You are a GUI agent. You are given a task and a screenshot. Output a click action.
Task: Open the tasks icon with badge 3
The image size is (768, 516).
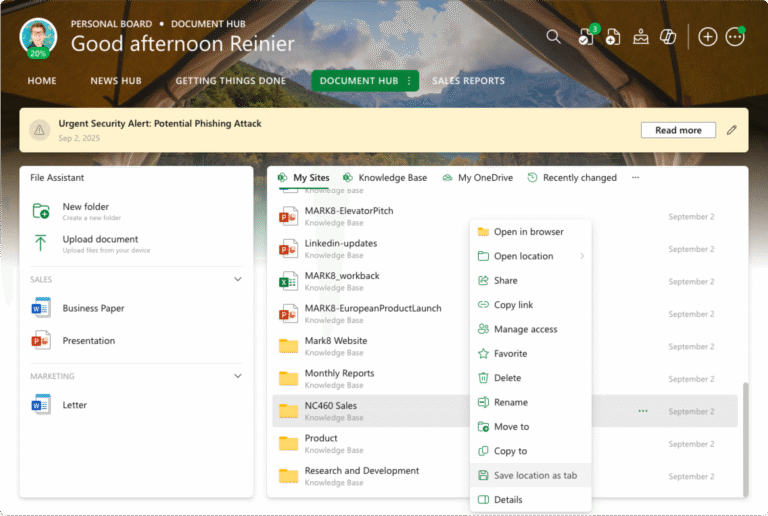586,37
